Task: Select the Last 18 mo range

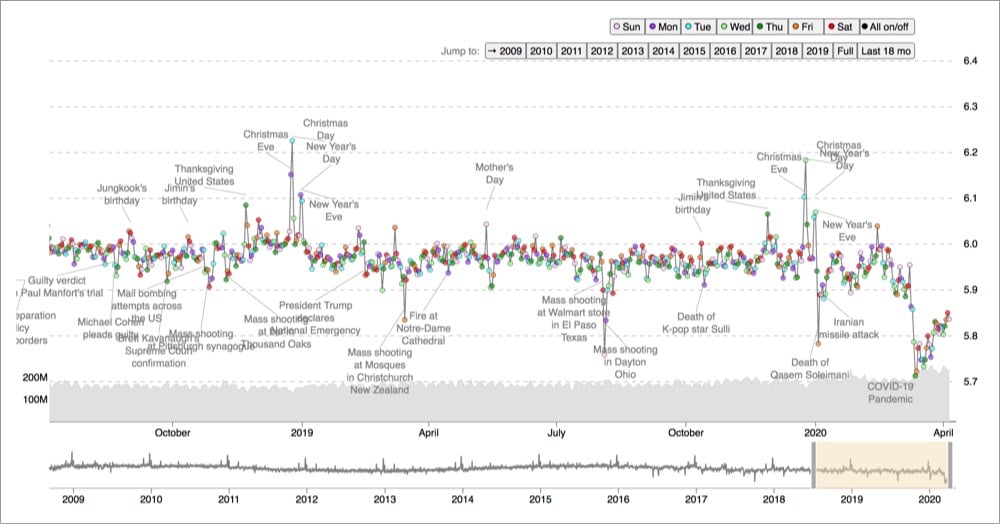Action: click(x=886, y=50)
